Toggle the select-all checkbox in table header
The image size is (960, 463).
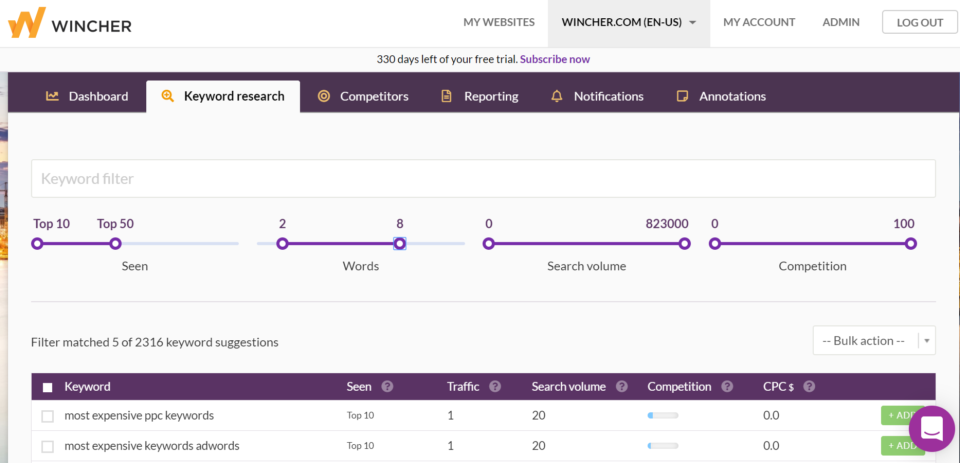click(x=48, y=387)
